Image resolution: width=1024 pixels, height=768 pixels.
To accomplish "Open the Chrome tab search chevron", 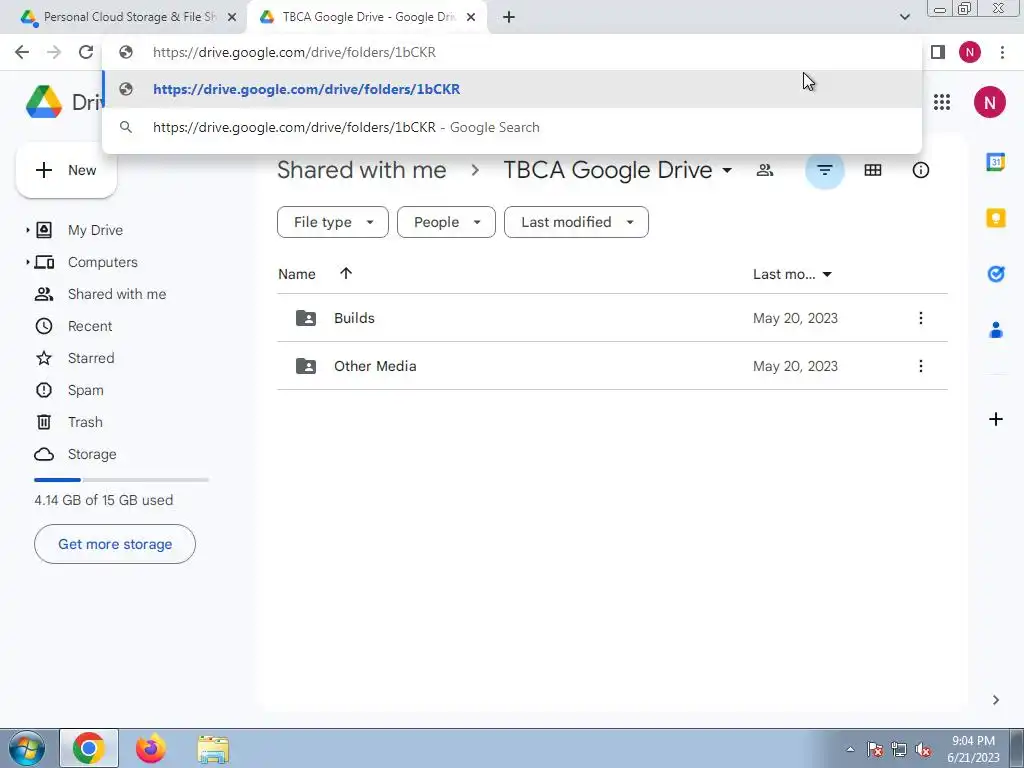I will point(904,17).
